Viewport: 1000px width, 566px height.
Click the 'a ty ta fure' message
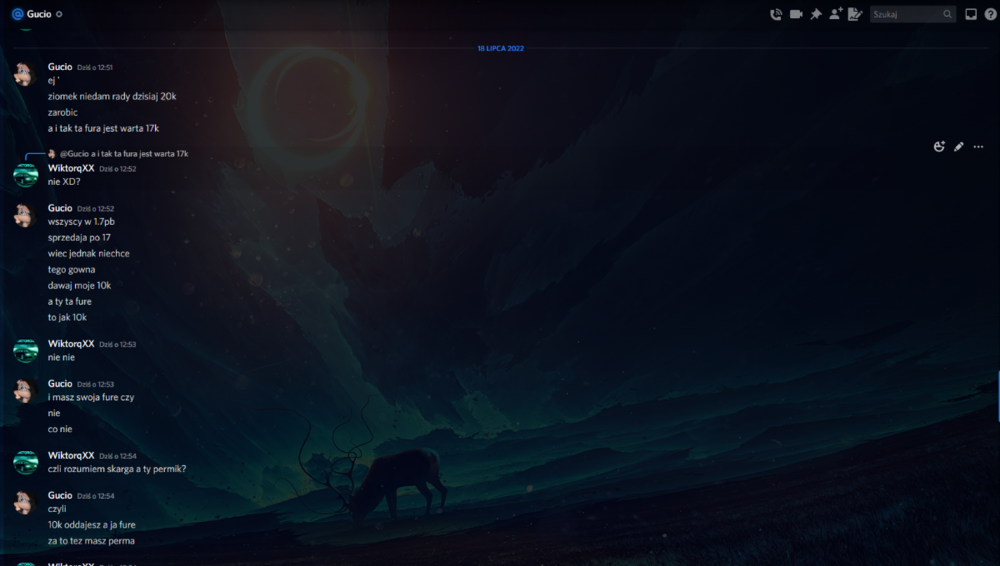click(70, 301)
